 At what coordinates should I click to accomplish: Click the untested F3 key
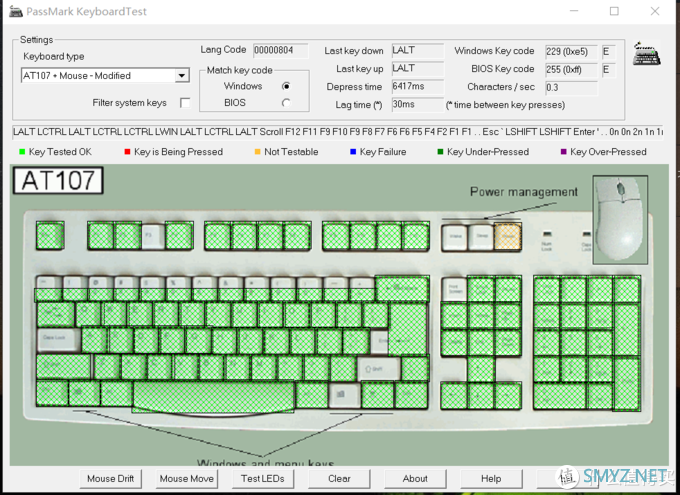153,236
